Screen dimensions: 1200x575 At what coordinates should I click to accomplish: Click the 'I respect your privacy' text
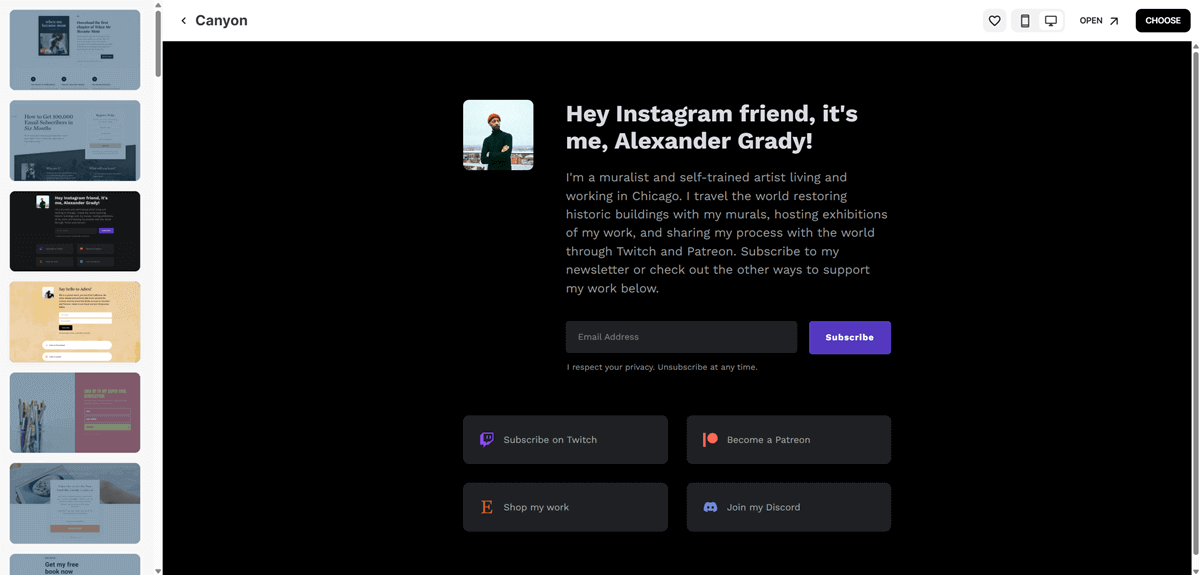click(x=662, y=367)
